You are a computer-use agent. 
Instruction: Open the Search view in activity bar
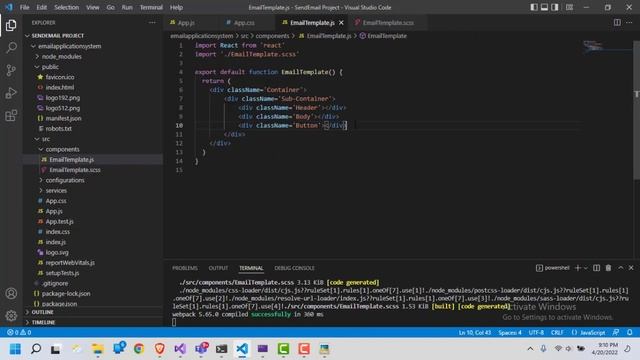point(11,48)
